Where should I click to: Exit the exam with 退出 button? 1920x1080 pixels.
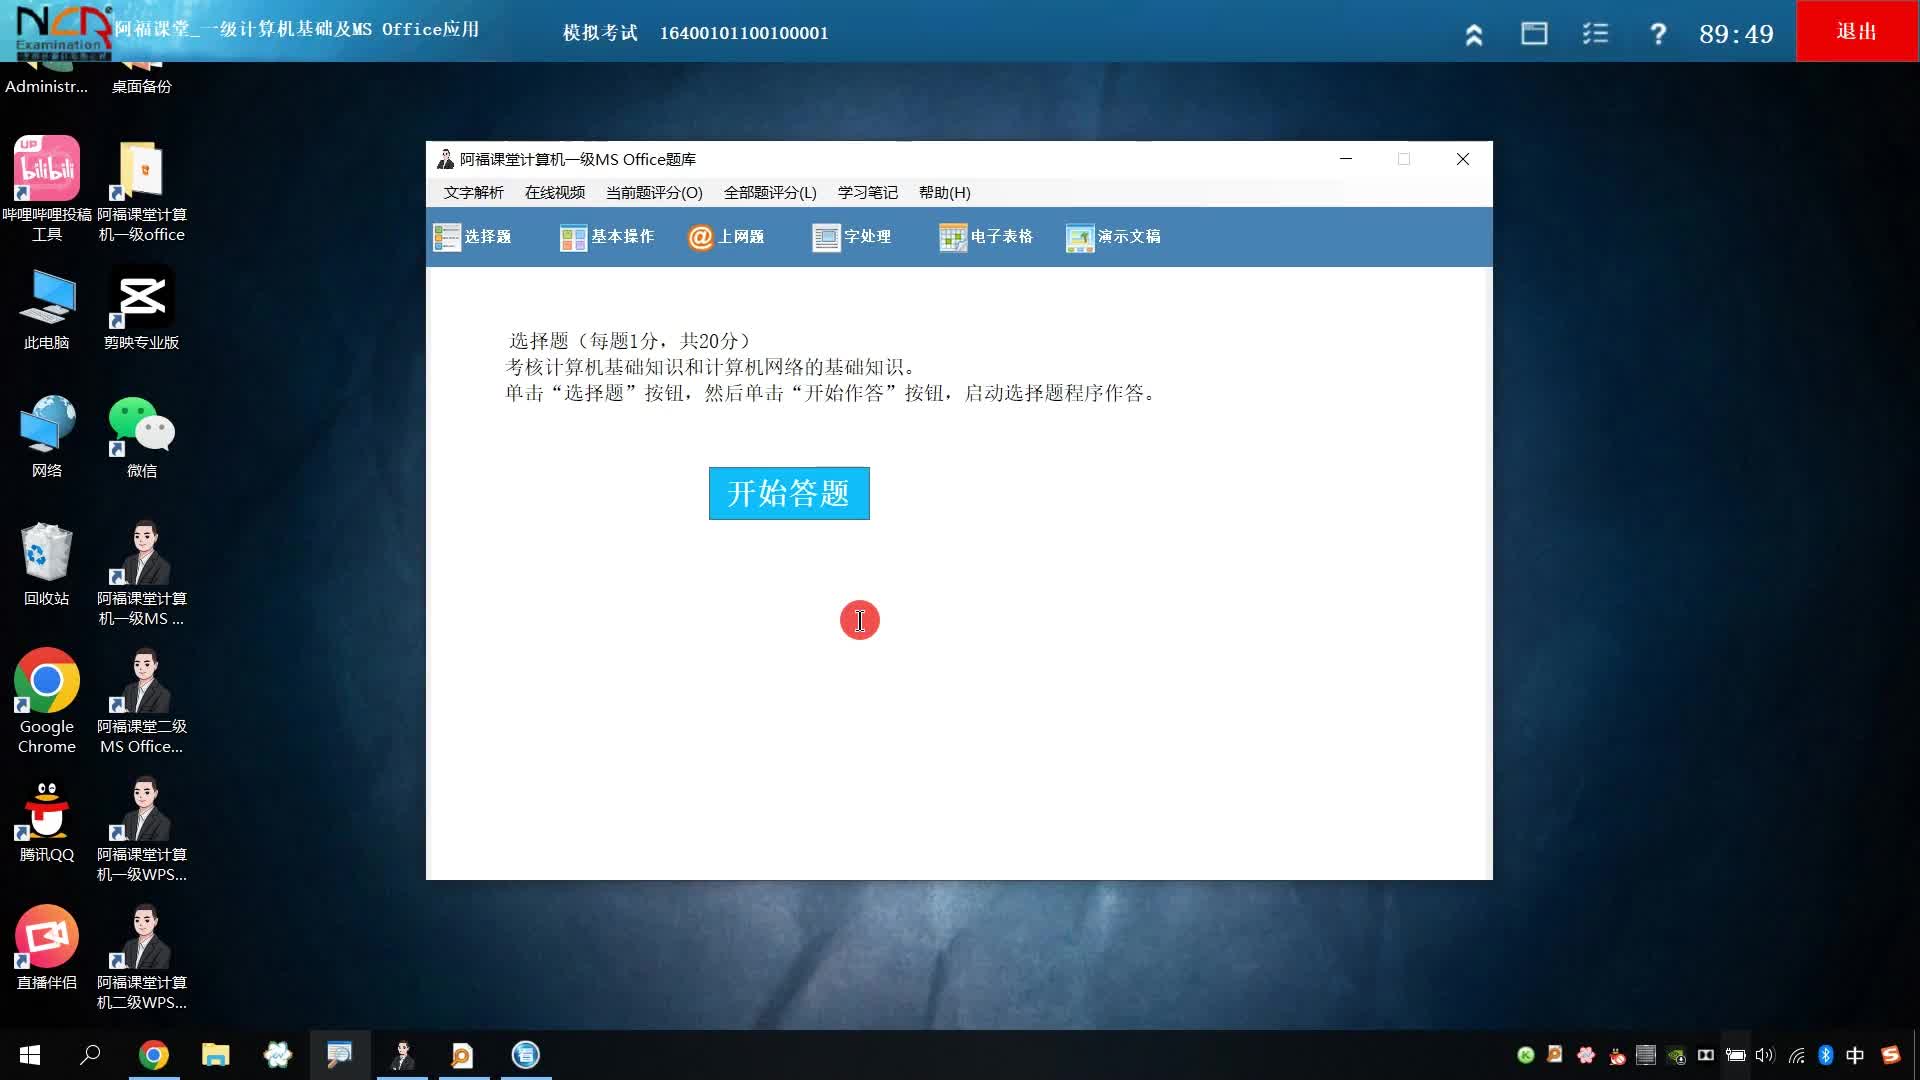point(1857,31)
